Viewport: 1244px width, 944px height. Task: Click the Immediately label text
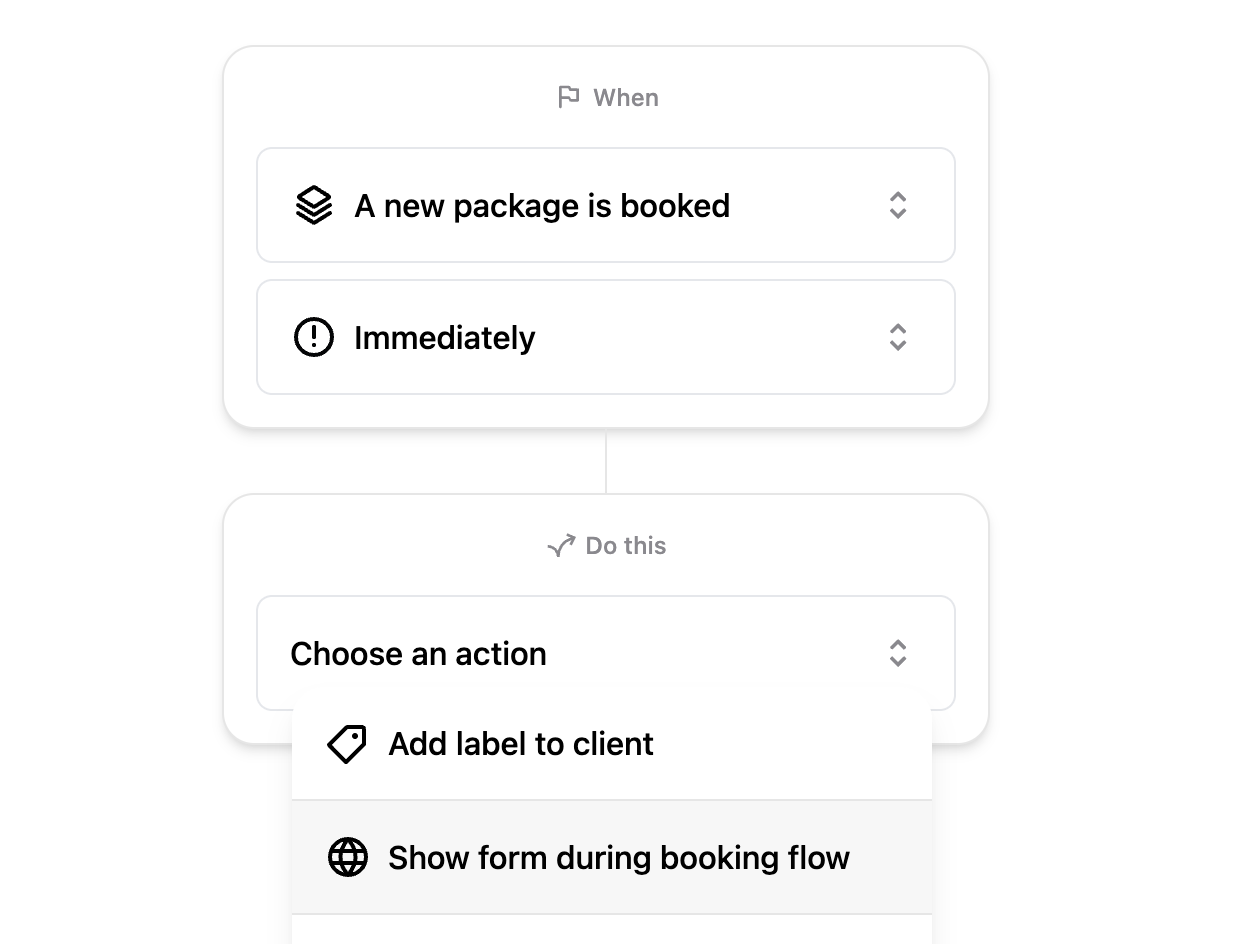pos(445,338)
